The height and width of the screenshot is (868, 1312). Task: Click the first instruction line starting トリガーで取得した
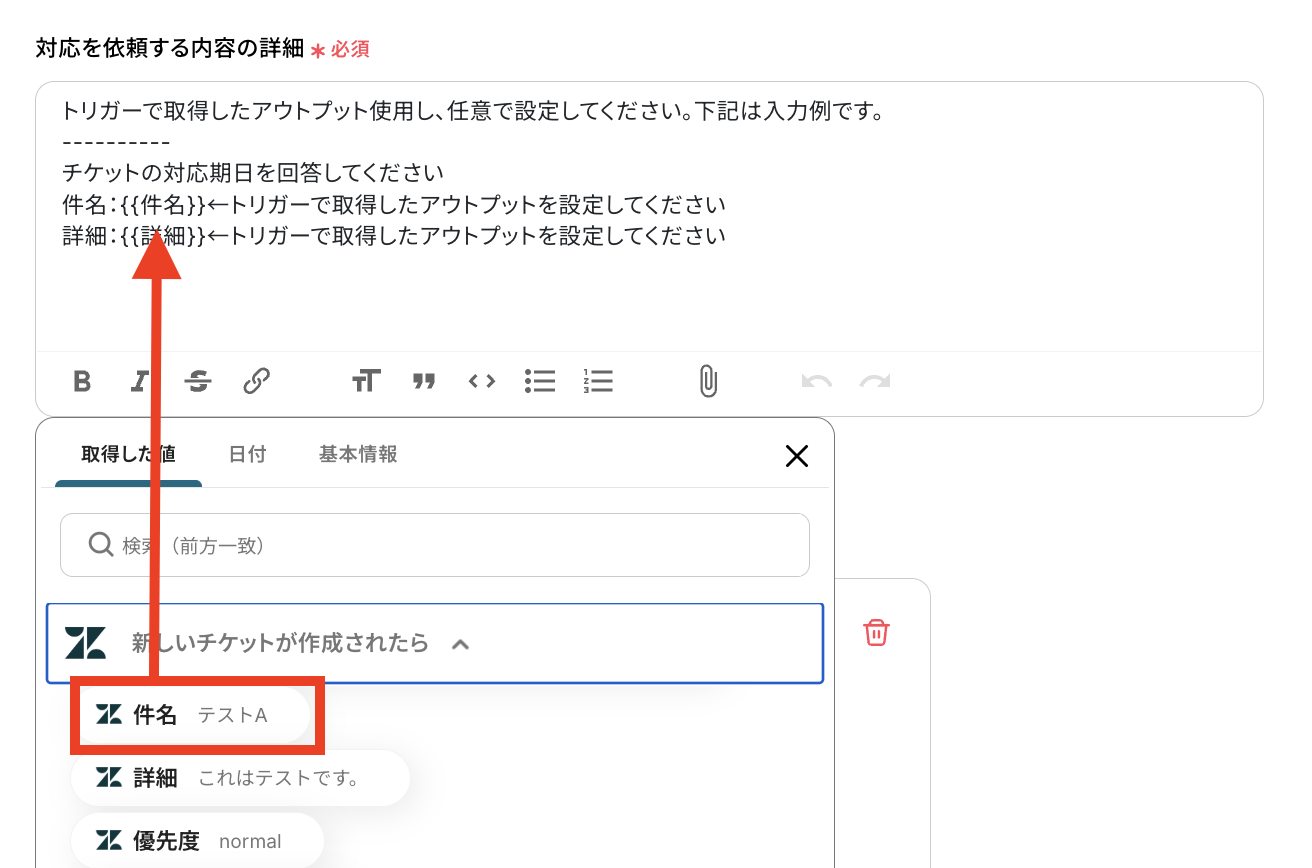[473, 111]
